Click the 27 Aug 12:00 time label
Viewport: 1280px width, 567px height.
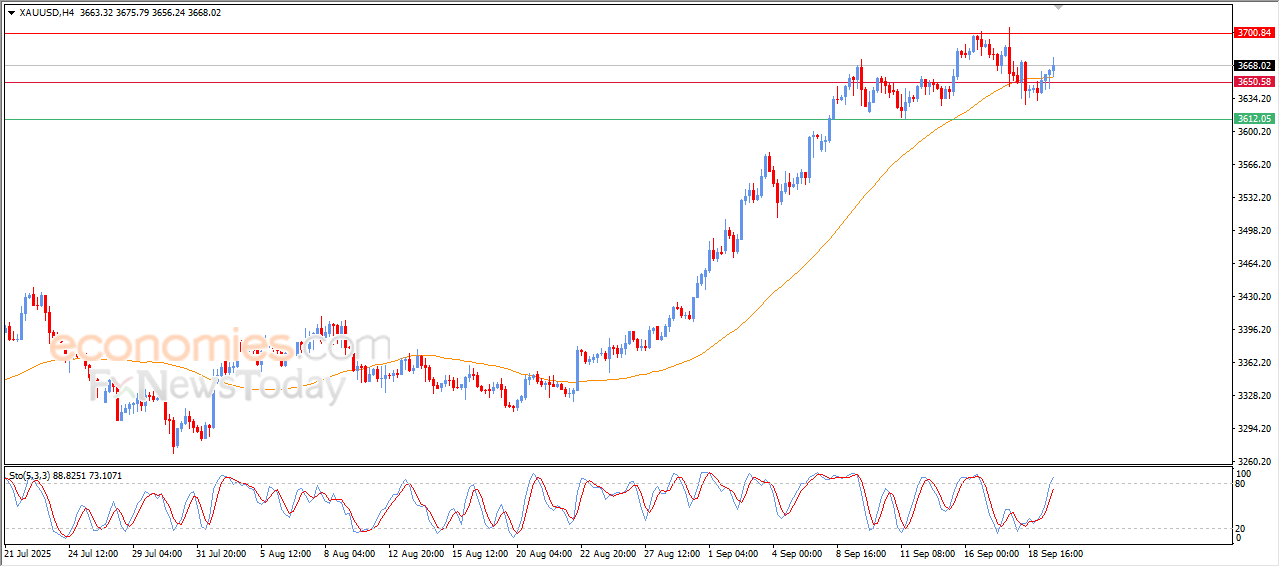click(x=672, y=553)
